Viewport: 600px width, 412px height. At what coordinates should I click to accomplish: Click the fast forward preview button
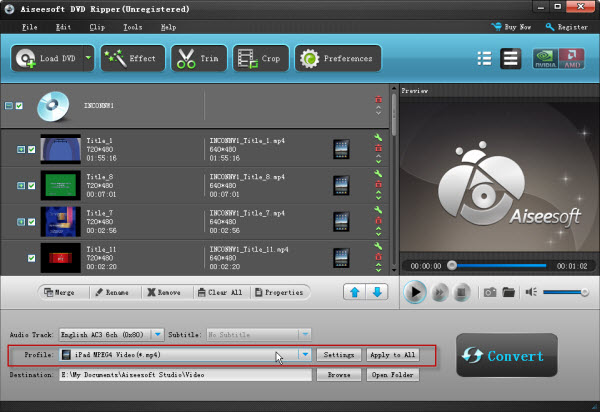(440, 293)
